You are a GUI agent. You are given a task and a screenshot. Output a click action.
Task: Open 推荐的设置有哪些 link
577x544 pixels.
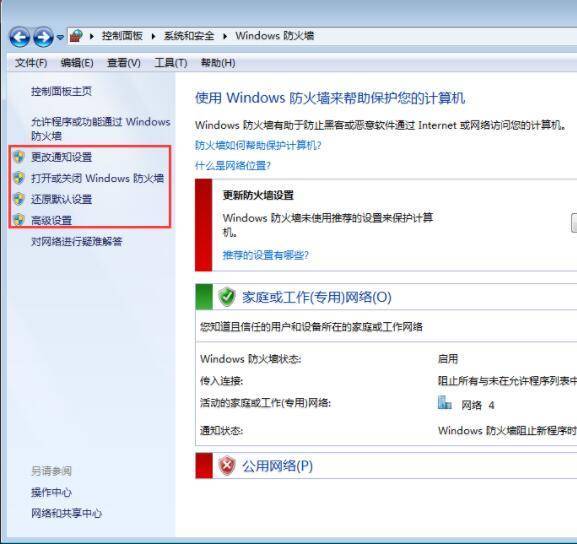point(265,255)
